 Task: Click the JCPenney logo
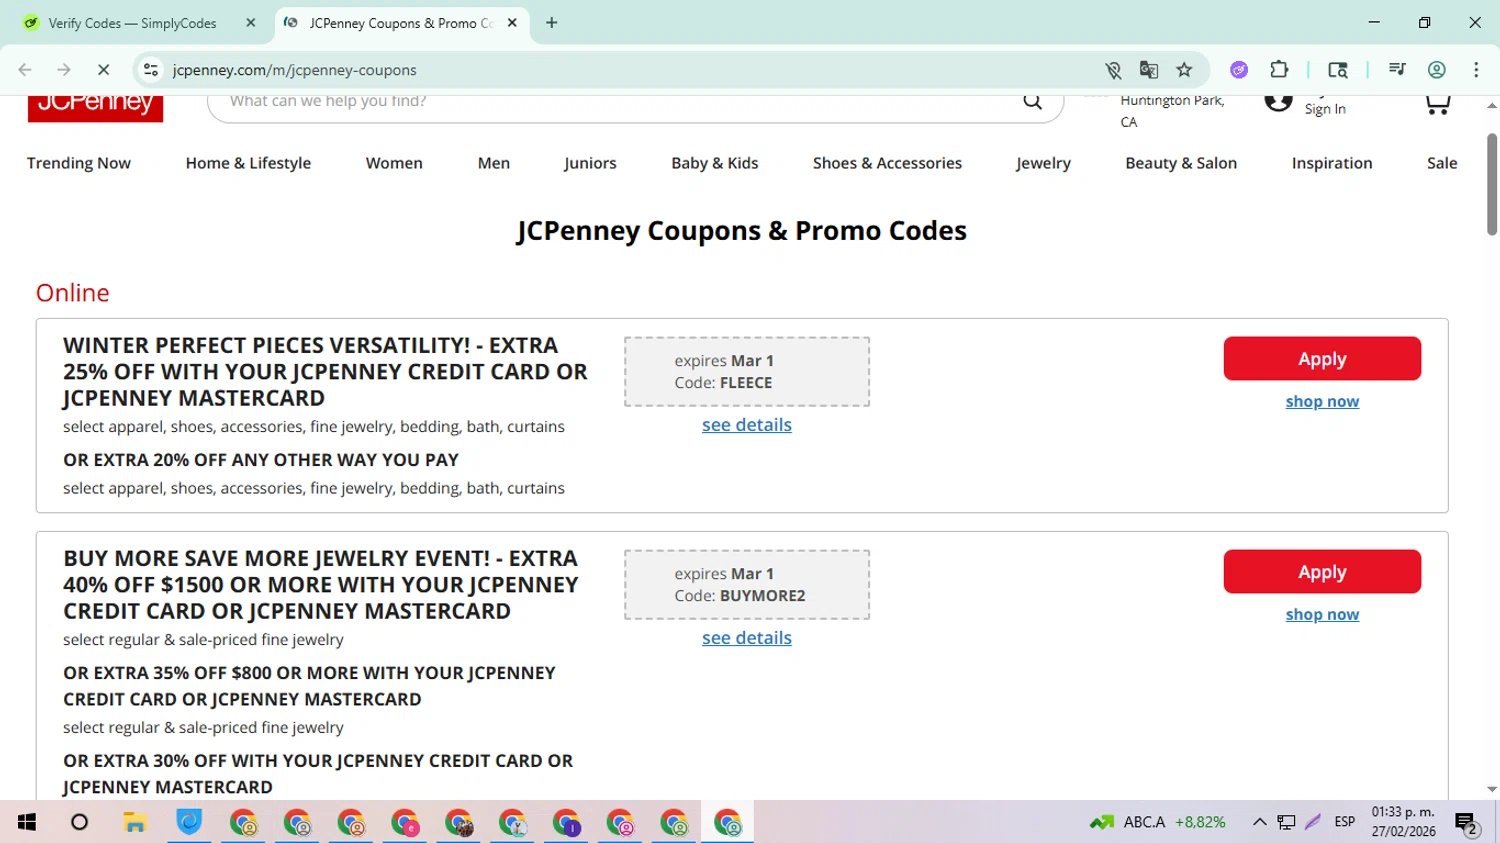pyautogui.click(x=95, y=108)
